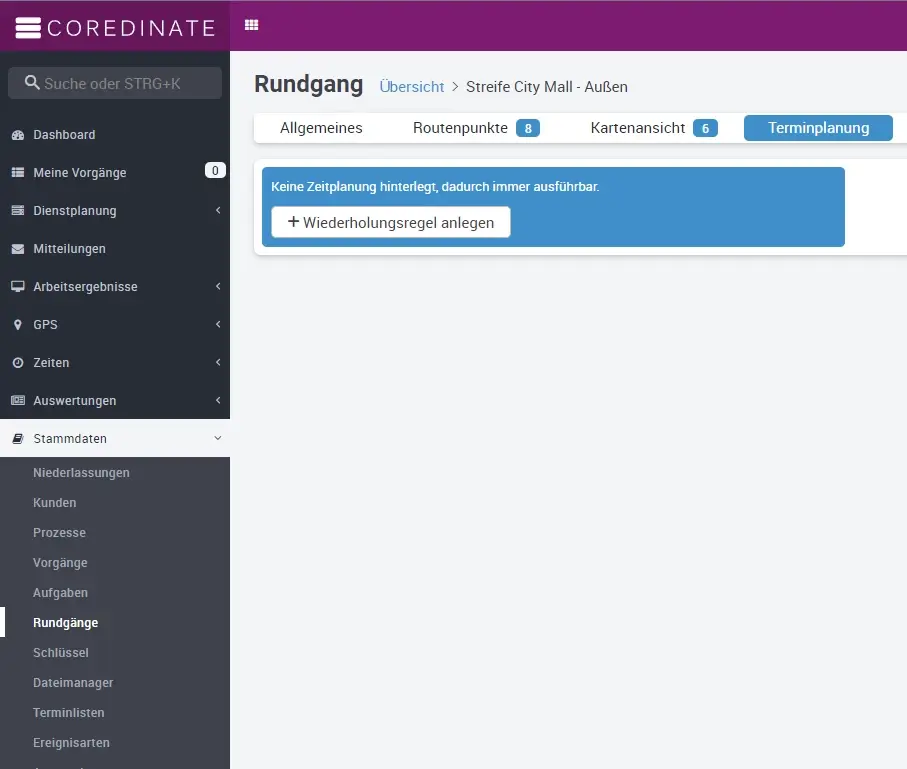This screenshot has width=907, height=769.
Task: Expand the GPS submenu chevron
Action: (217, 325)
